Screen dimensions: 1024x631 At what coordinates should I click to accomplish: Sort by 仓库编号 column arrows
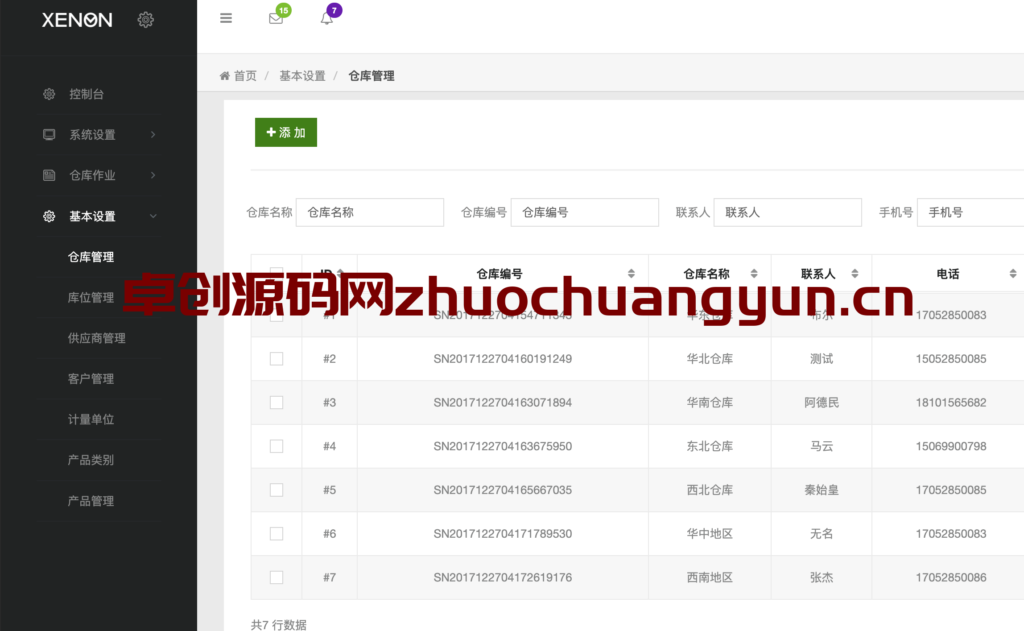631,274
